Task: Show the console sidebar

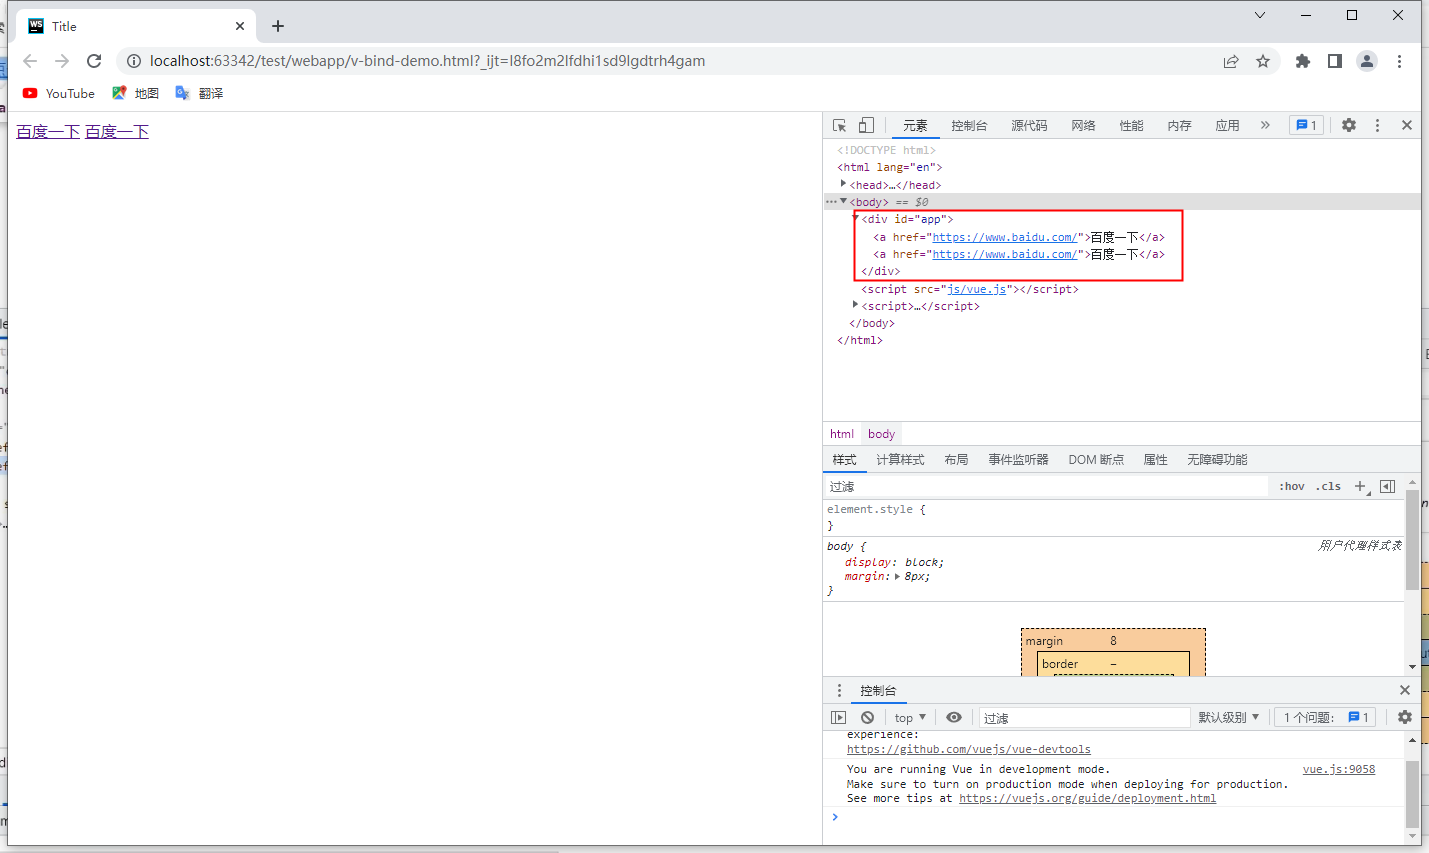Action: click(839, 718)
